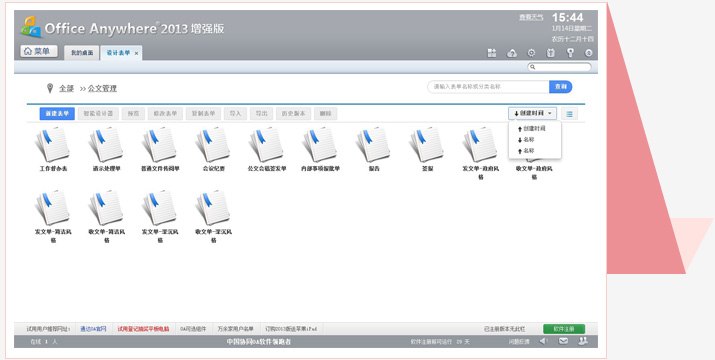Choose ascending 创建时间 sort option

click(532, 129)
